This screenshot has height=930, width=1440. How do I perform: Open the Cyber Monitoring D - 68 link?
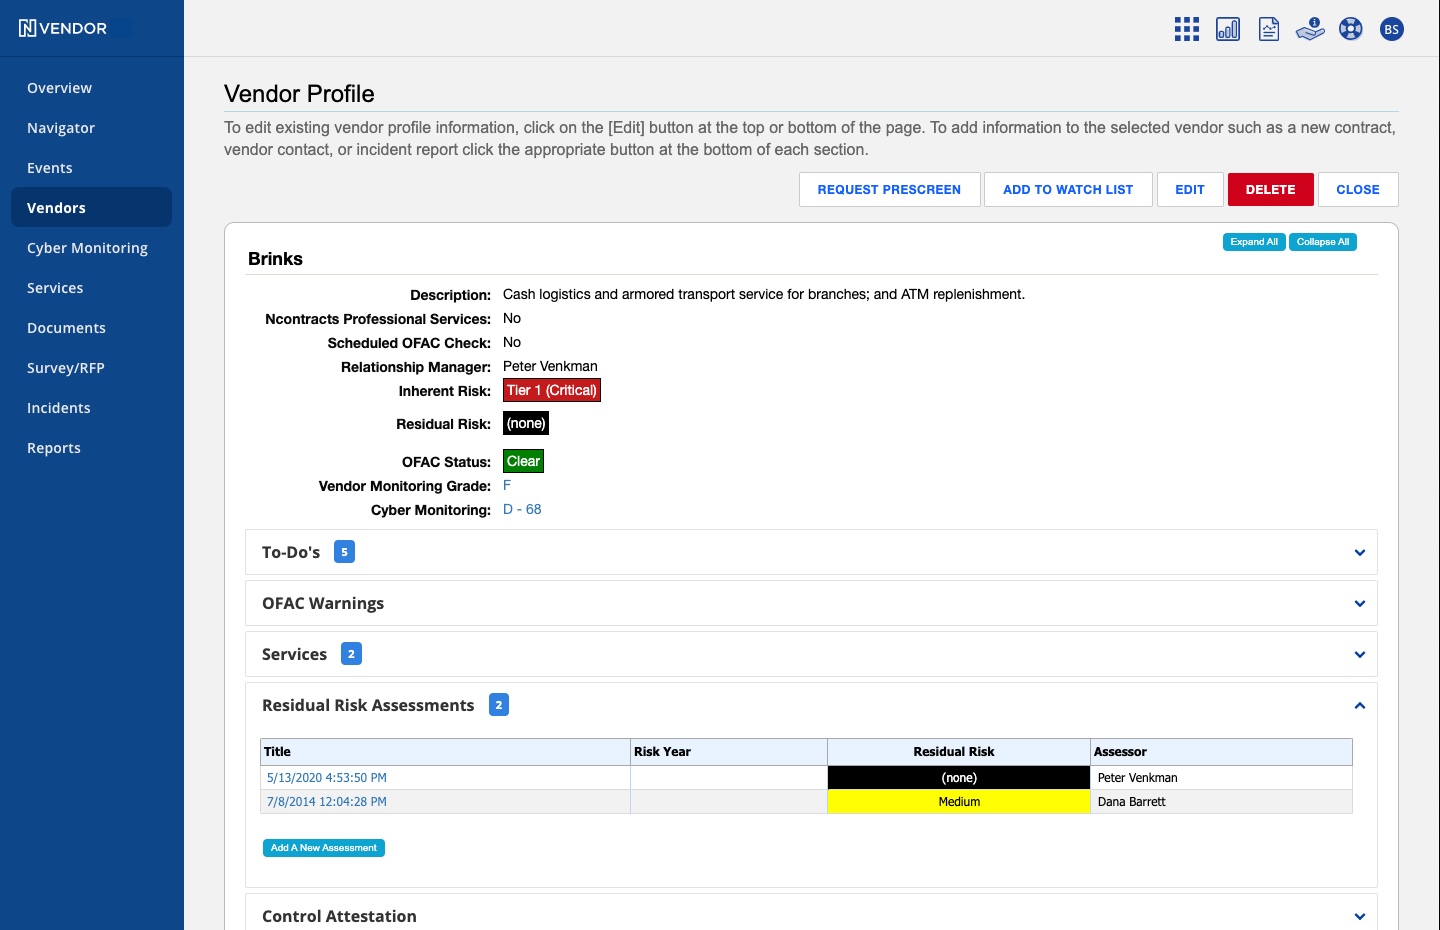pos(523,509)
